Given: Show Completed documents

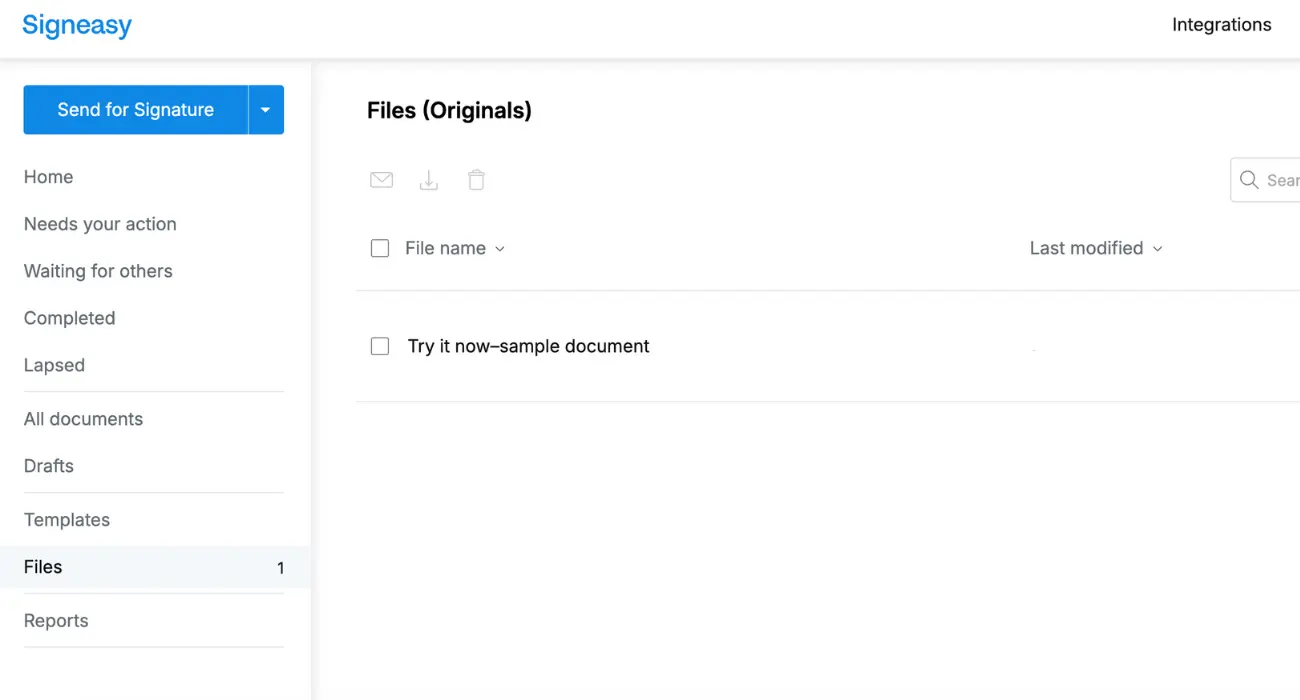Looking at the screenshot, I should click(69, 318).
